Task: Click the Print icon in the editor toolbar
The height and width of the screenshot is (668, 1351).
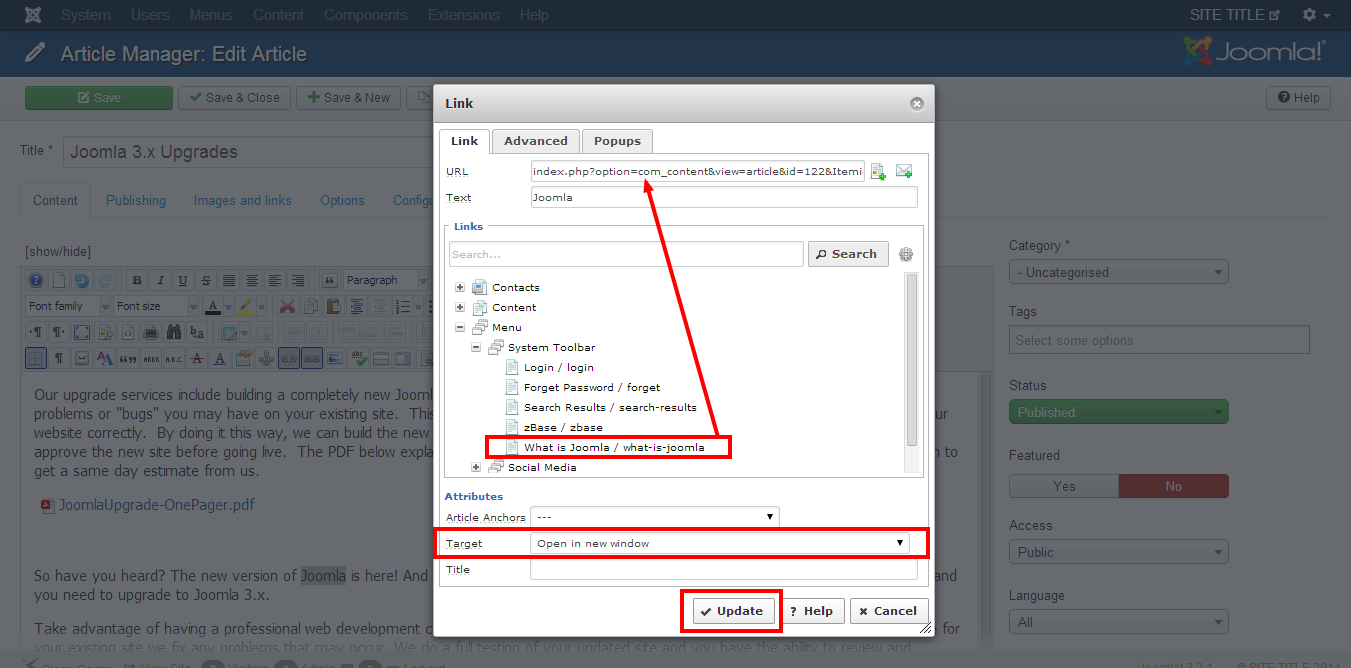Action: pyautogui.click(x=151, y=332)
